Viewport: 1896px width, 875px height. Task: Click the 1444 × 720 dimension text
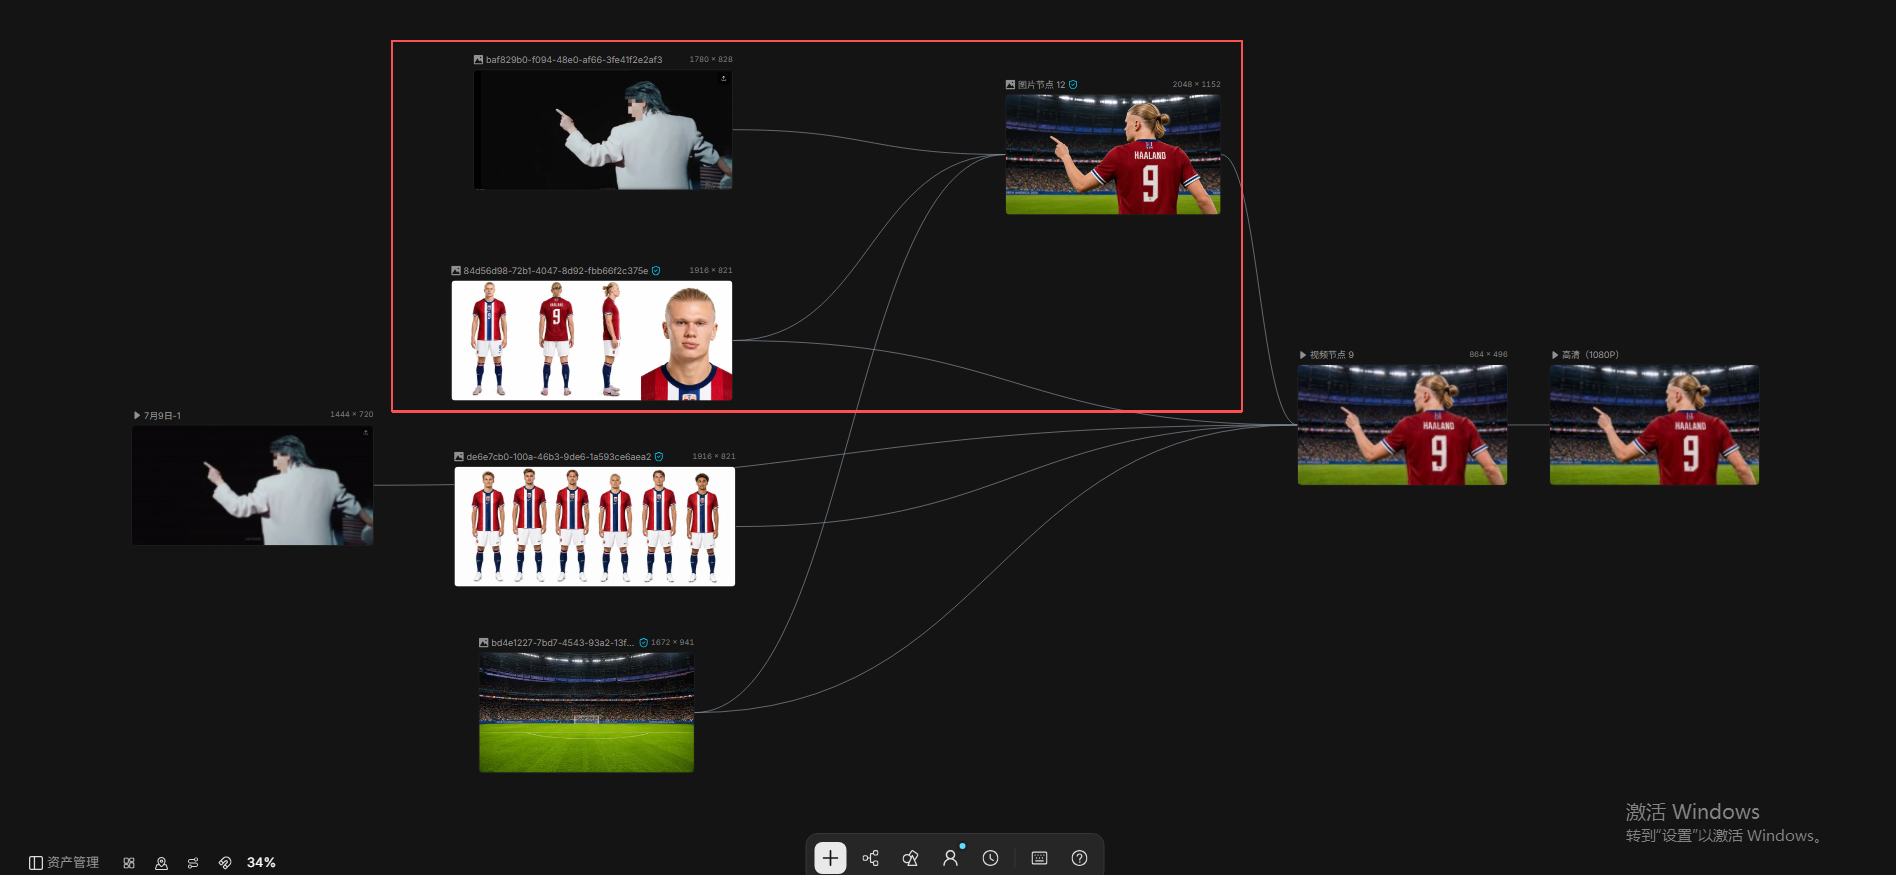tap(352, 415)
